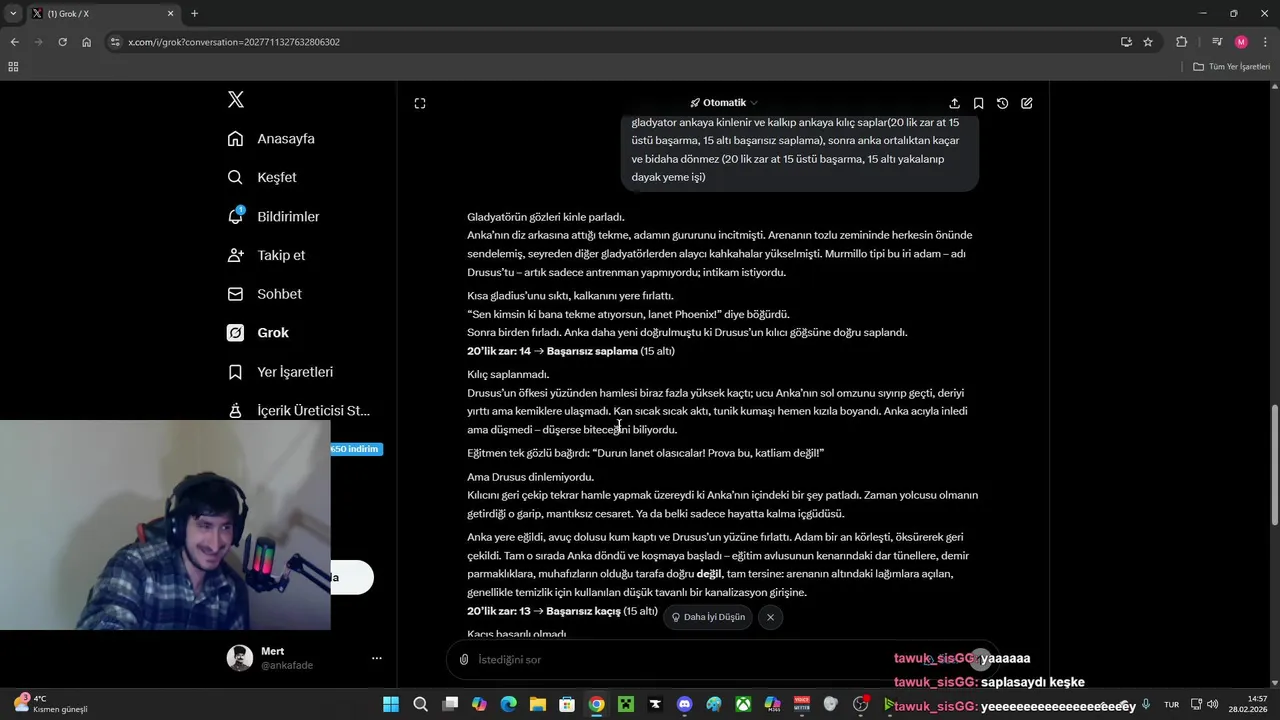Open a new browser tab
Screen dimensions: 1280x720
coord(194,14)
